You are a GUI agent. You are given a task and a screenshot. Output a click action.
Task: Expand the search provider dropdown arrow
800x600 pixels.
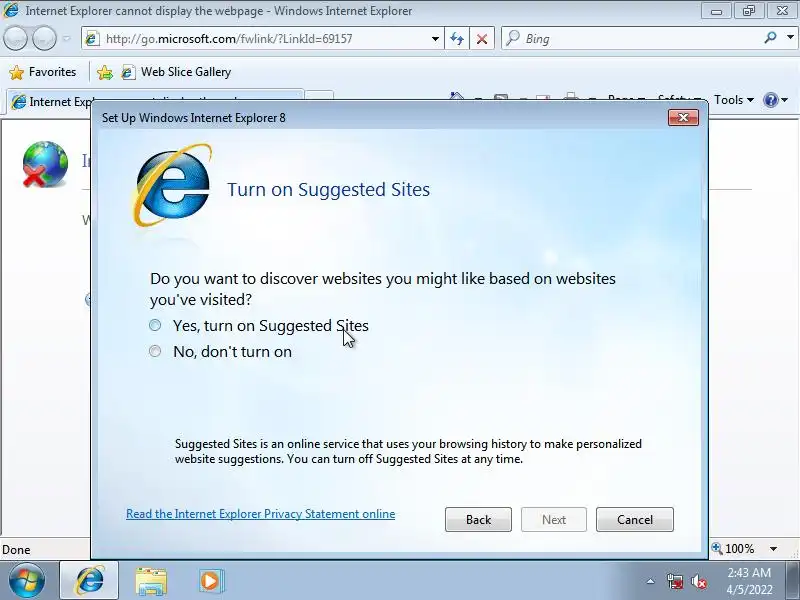(x=790, y=38)
